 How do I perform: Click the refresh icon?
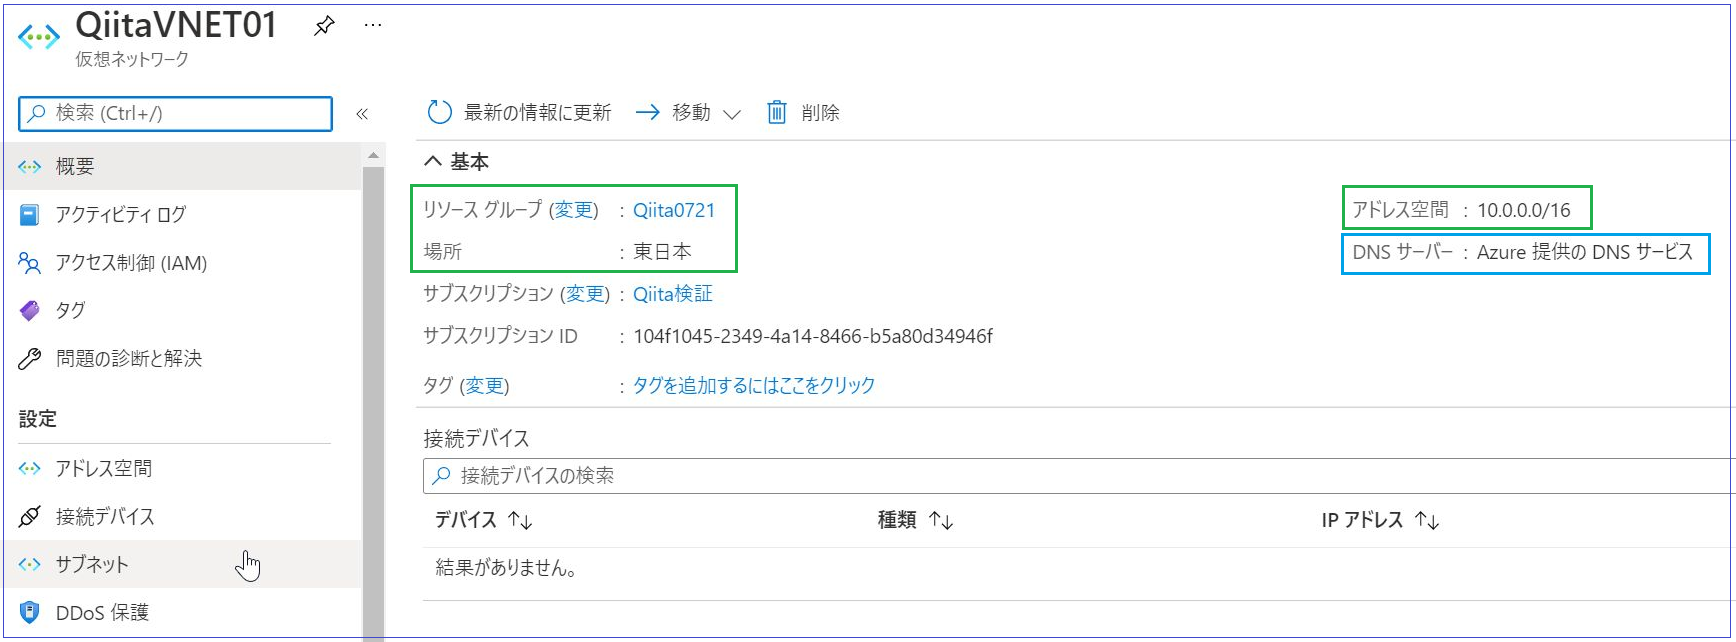pyautogui.click(x=439, y=113)
